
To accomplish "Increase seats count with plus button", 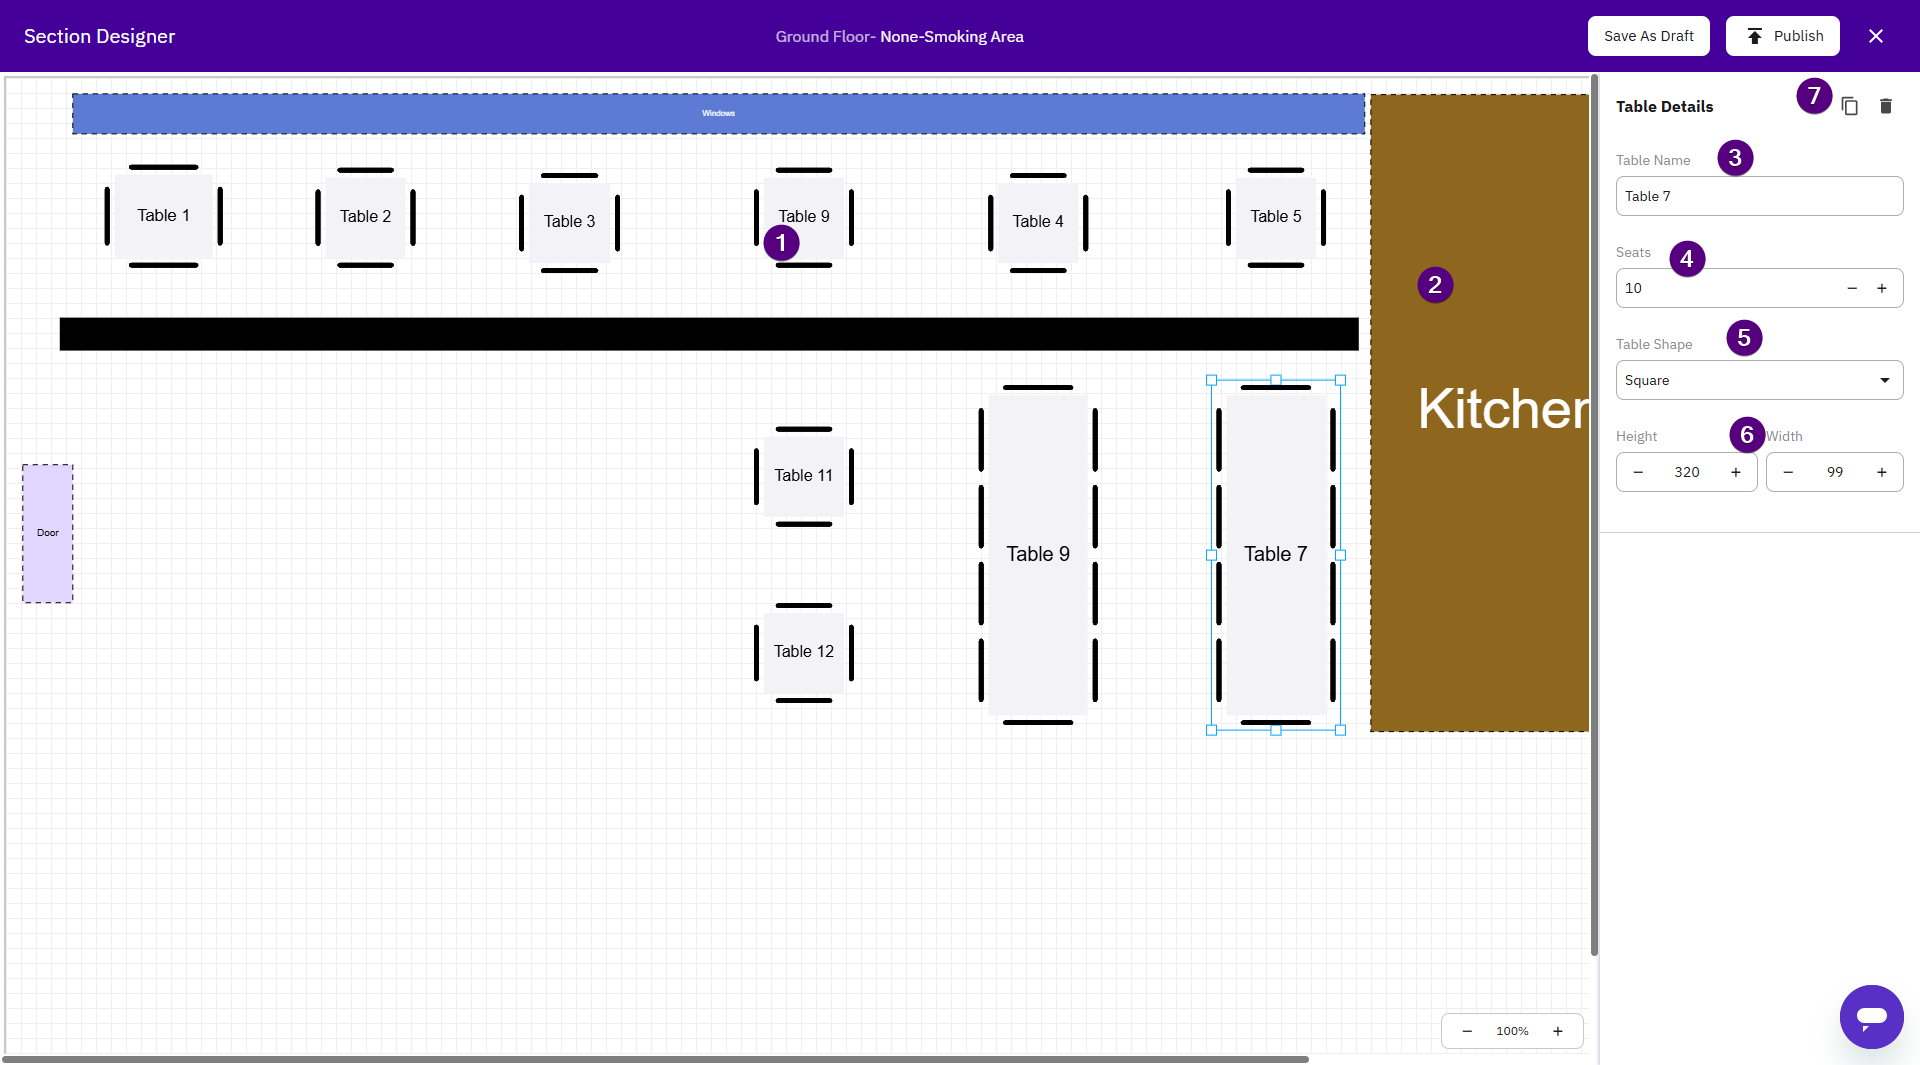I will tap(1882, 288).
